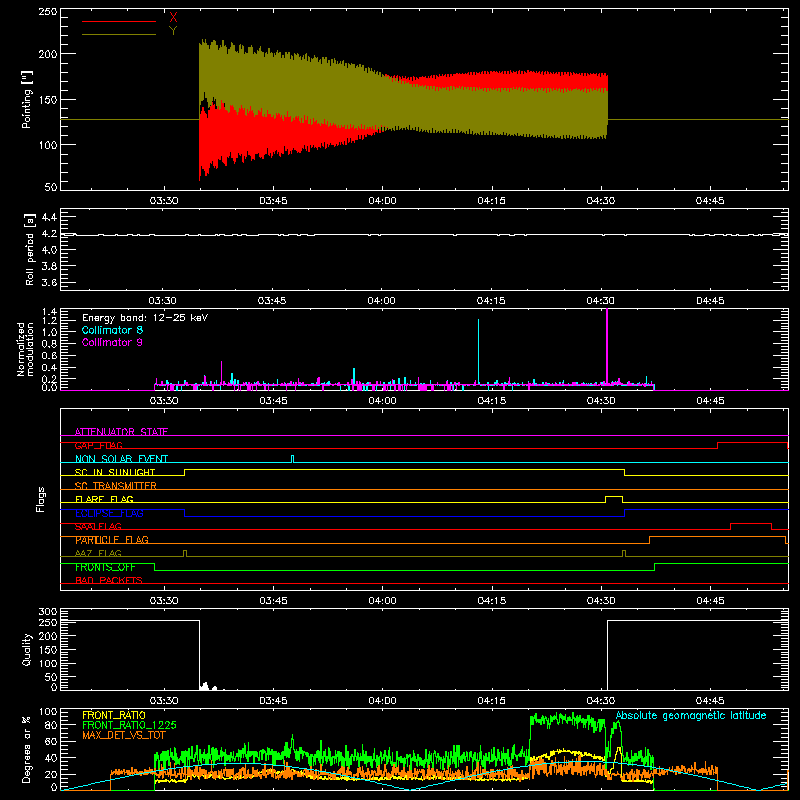Click the 04:15 label under Quality panel
Screen dimensions: 800x800
tap(491, 701)
